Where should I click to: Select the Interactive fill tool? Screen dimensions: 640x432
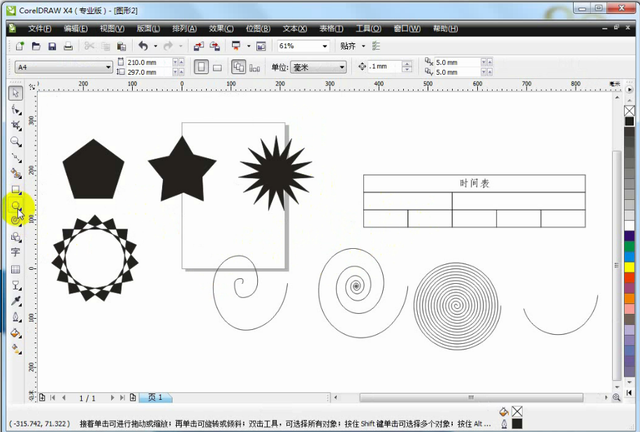point(16,349)
